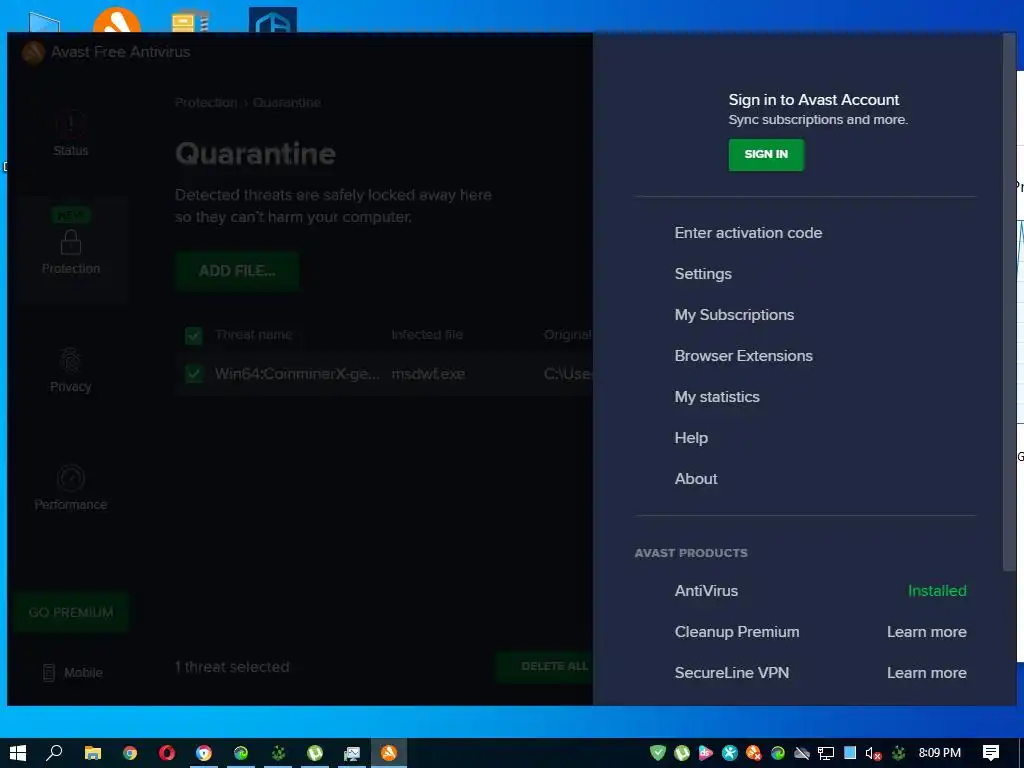The height and width of the screenshot is (768, 1024).
Task: Open the image viewer app on taskbar
Action: (352, 753)
